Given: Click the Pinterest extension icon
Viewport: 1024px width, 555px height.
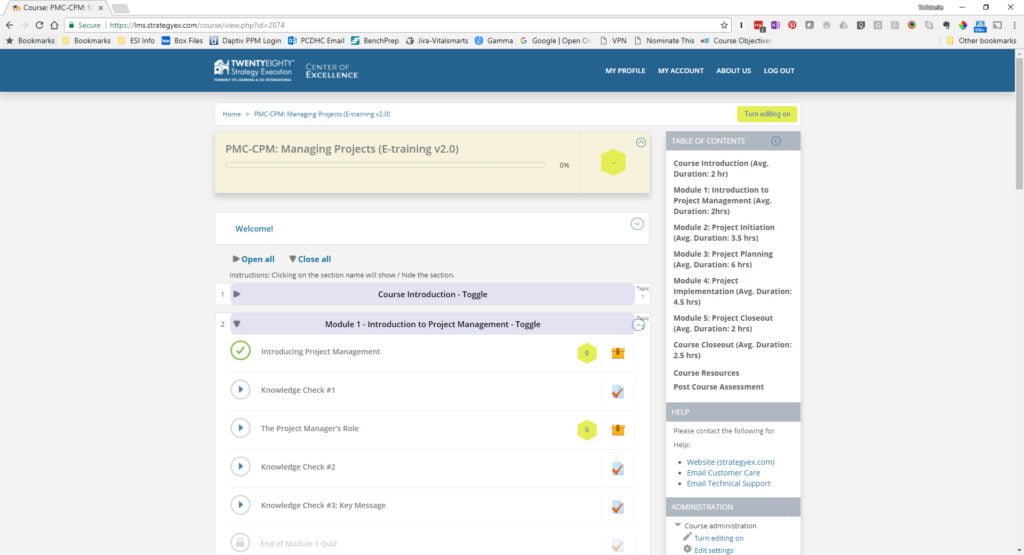Looking at the screenshot, I should click(x=792, y=25).
